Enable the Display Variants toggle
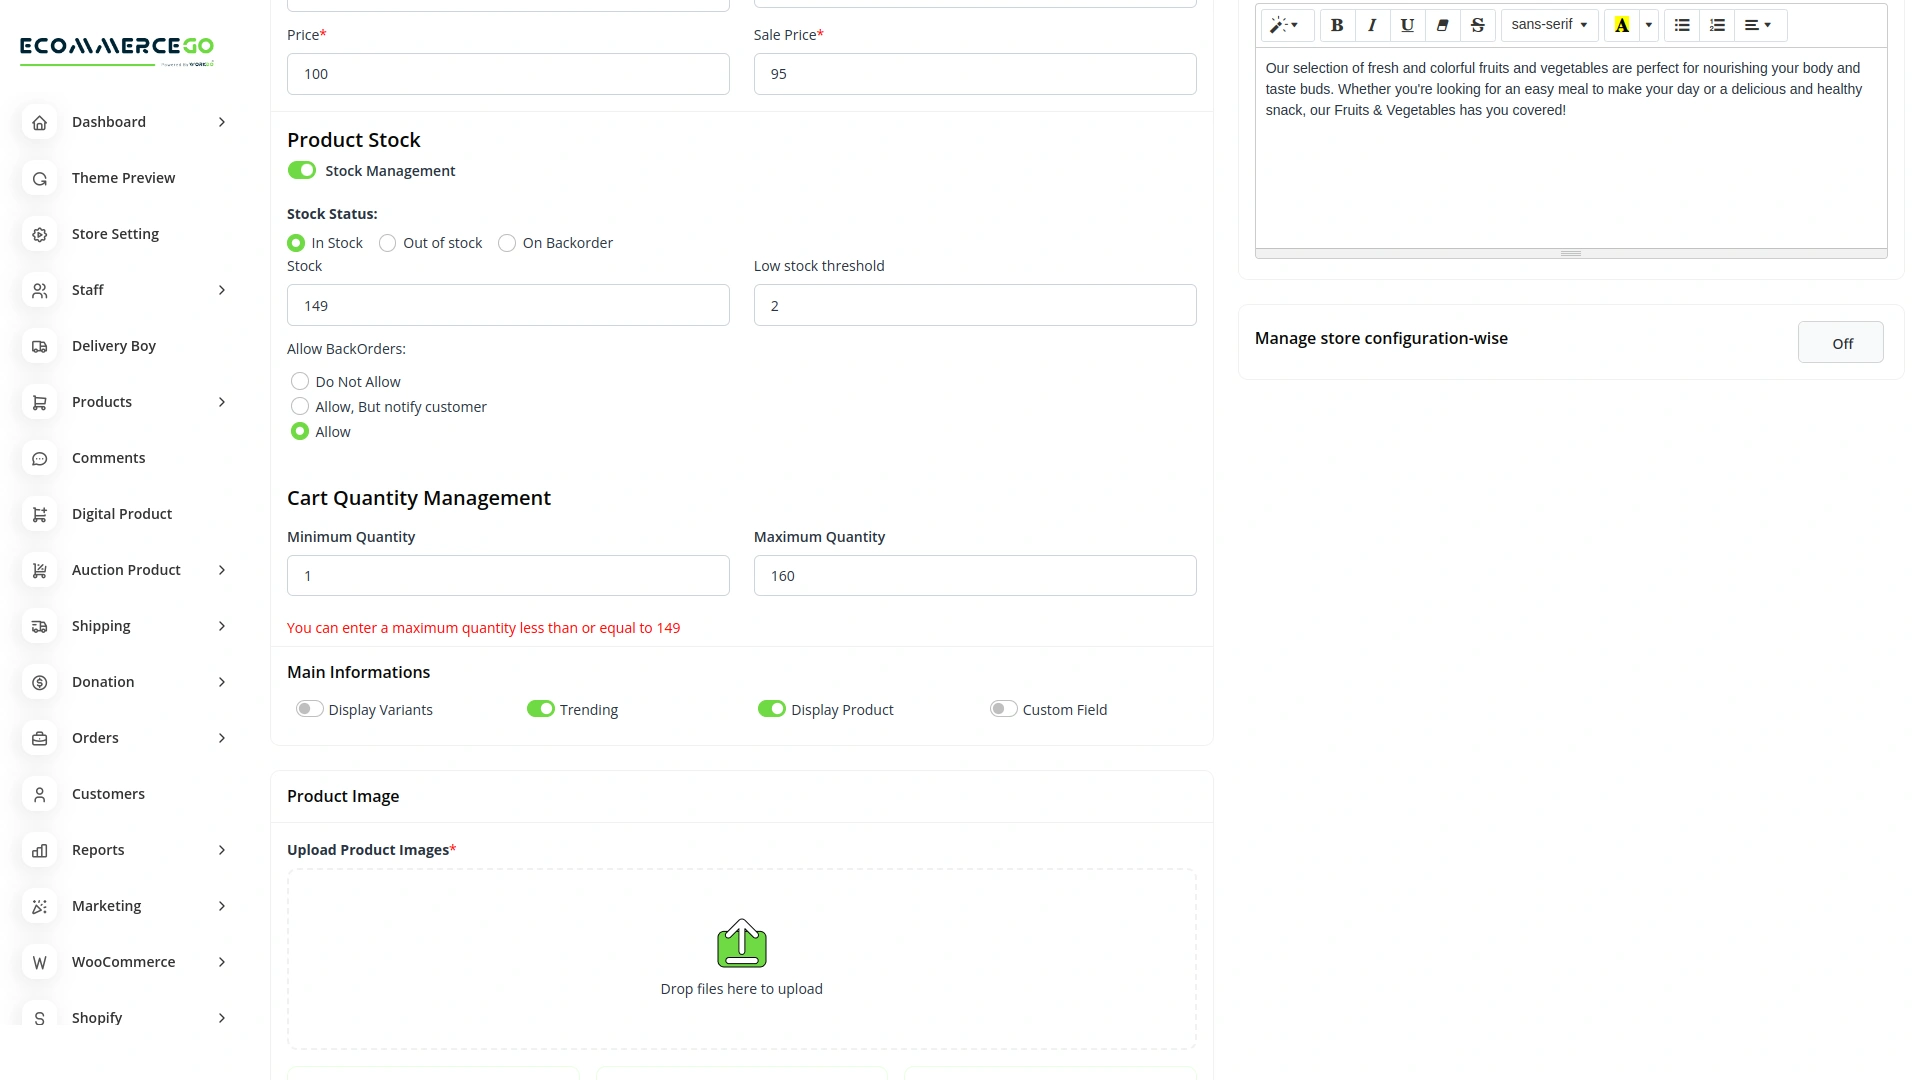Screen dimensions: 1920x1080 pyautogui.click(x=309, y=708)
